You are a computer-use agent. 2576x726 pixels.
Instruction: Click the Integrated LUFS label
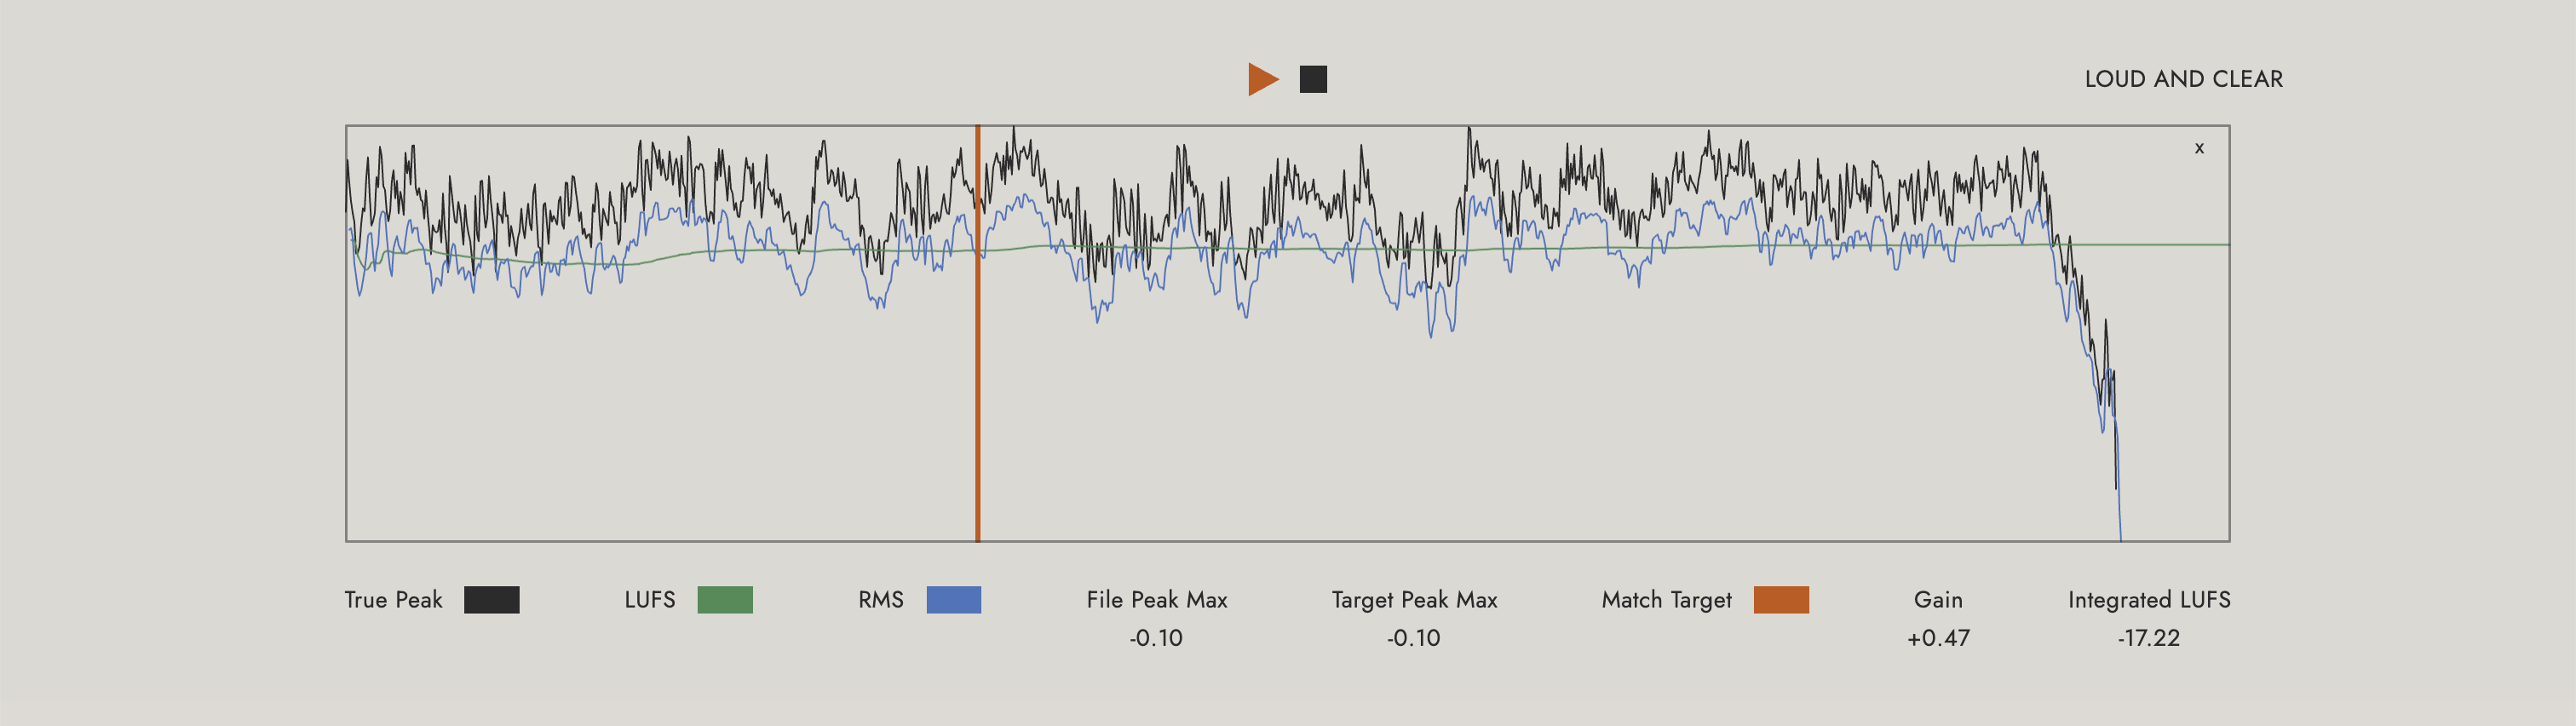(2149, 600)
